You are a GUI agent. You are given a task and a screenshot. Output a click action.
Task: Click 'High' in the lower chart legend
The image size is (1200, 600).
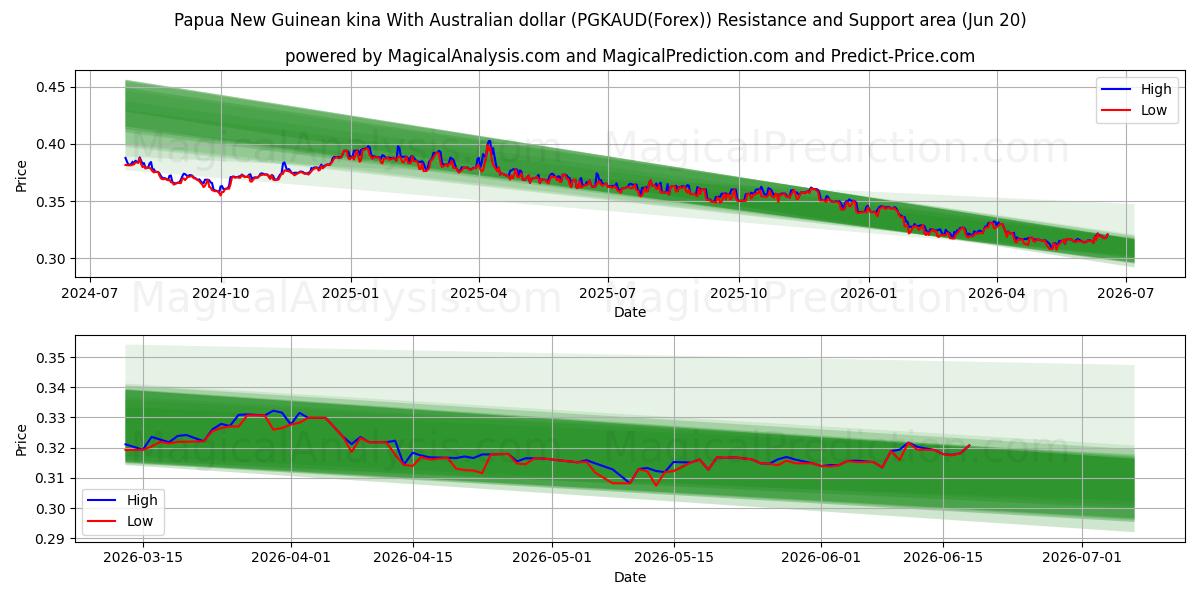(142, 500)
